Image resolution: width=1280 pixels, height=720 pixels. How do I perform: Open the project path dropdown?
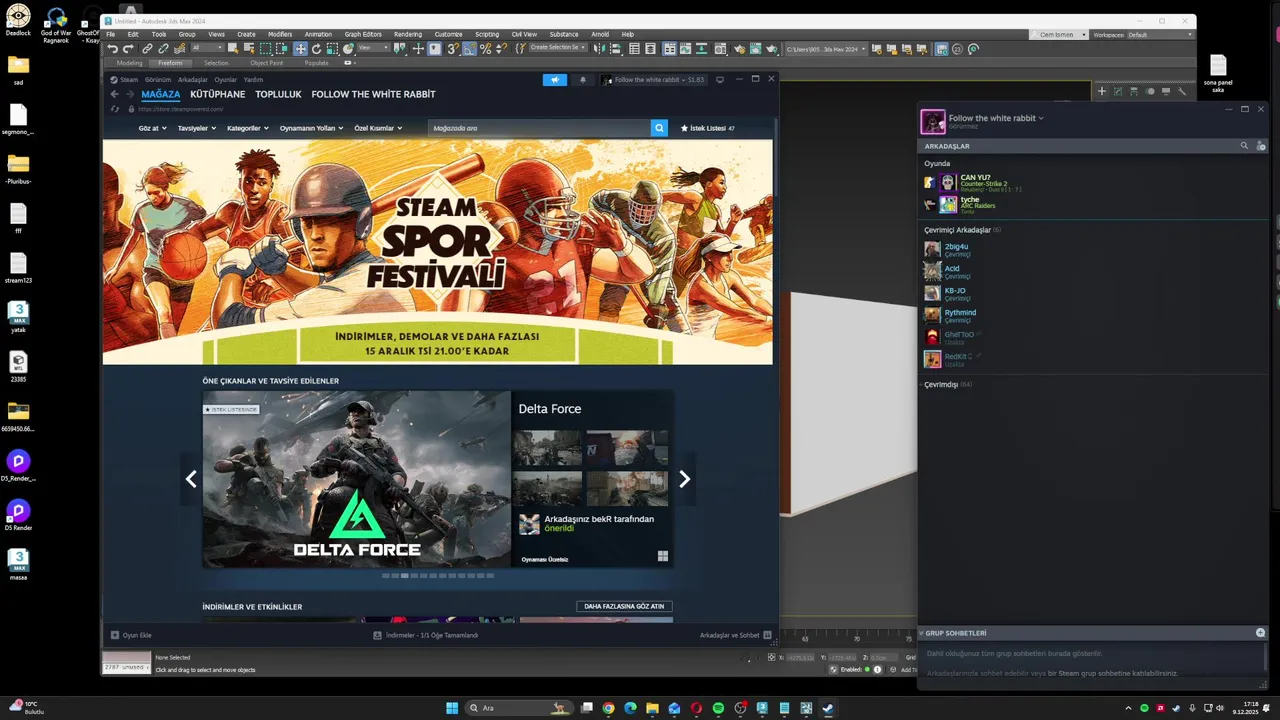pyautogui.click(x=825, y=49)
